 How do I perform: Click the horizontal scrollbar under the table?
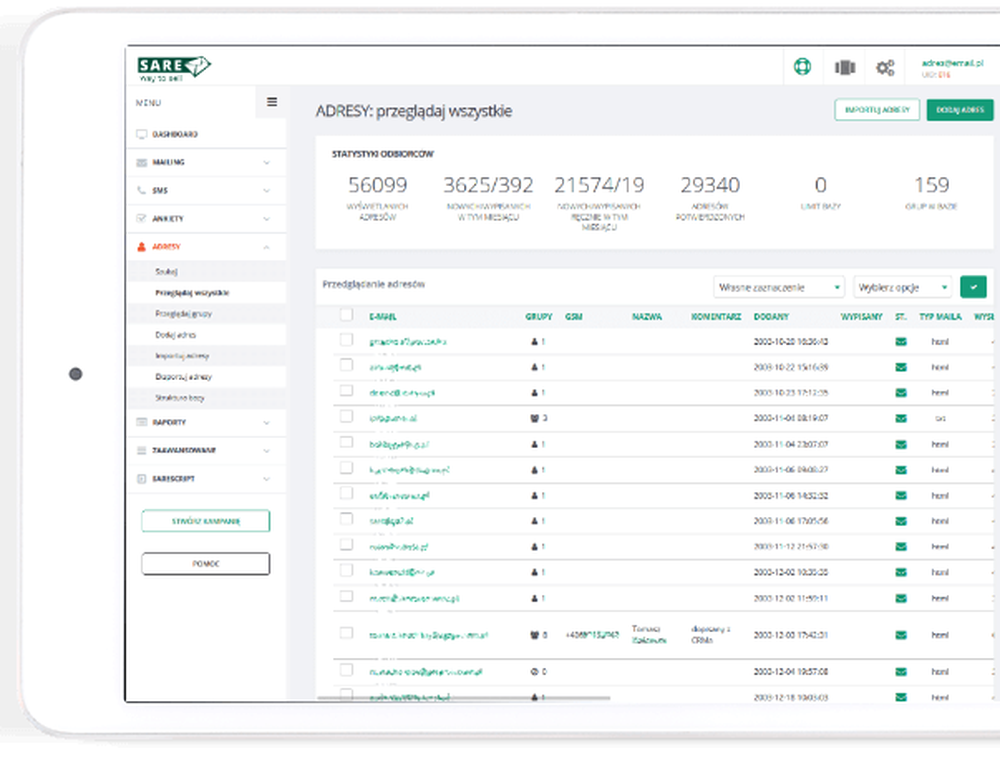pyautogui.click(x=464, y=698)
